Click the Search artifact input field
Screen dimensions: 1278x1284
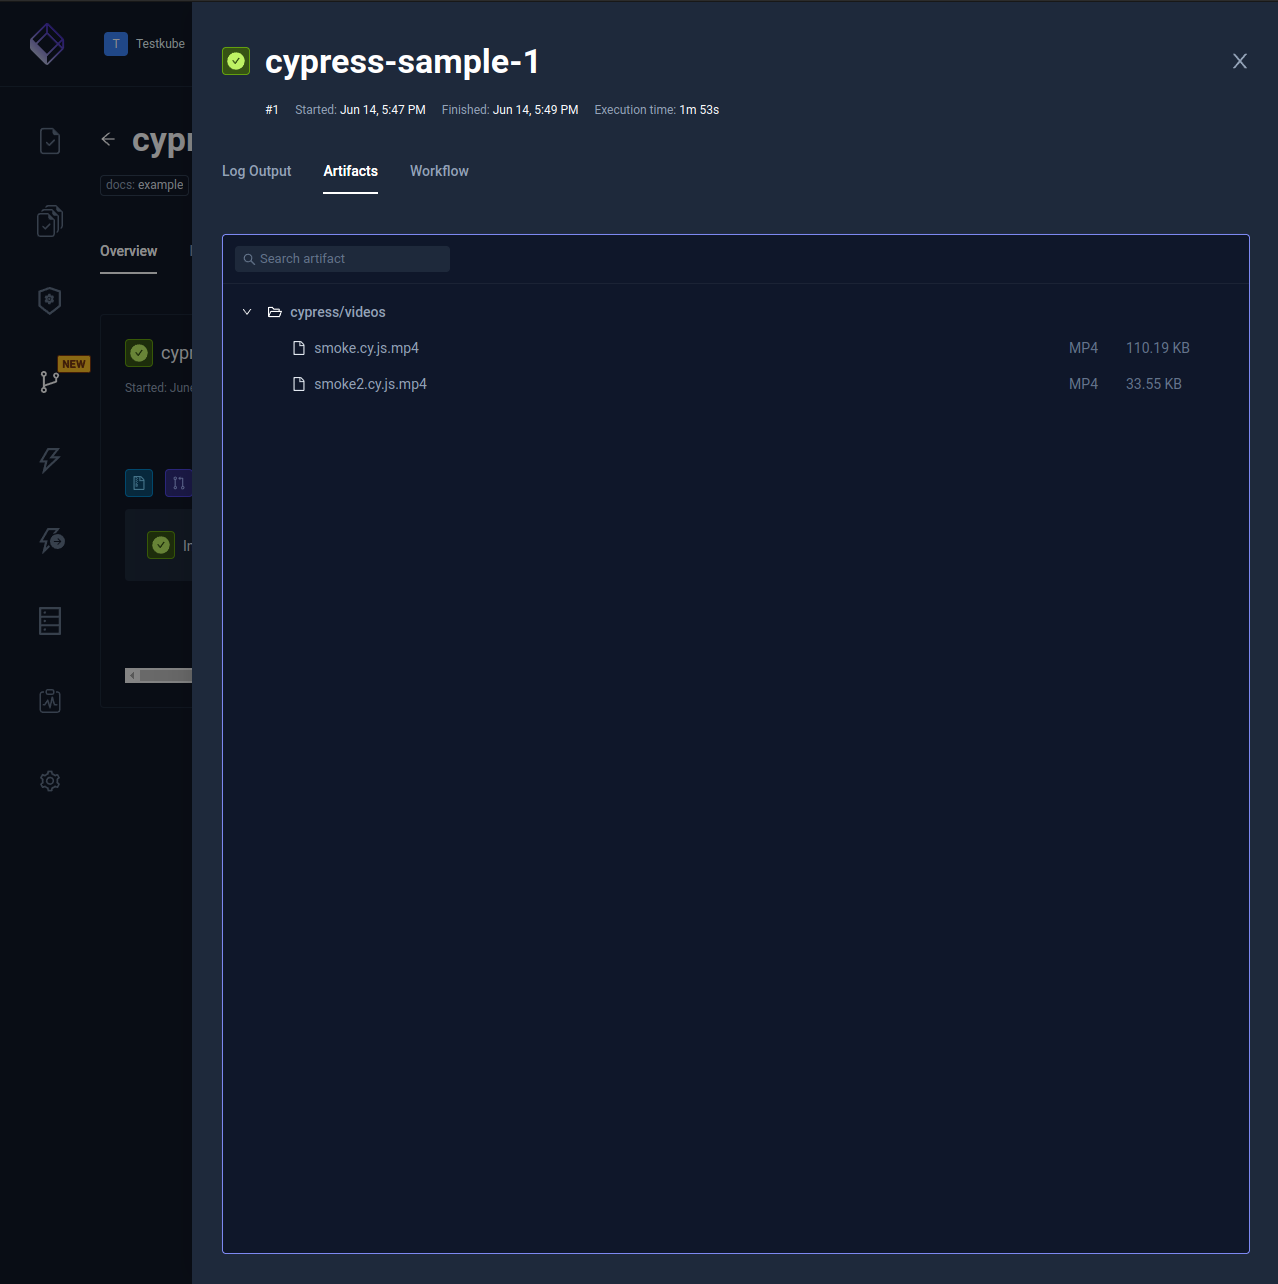342,258
